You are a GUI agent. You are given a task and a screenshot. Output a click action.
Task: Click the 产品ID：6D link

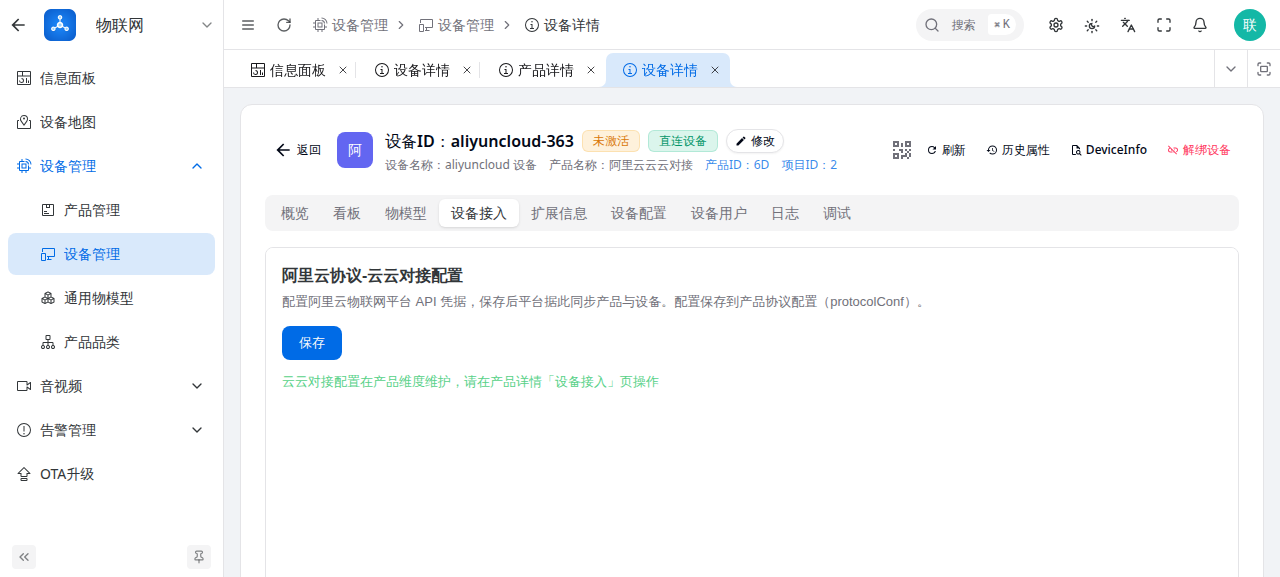[737, 165]
